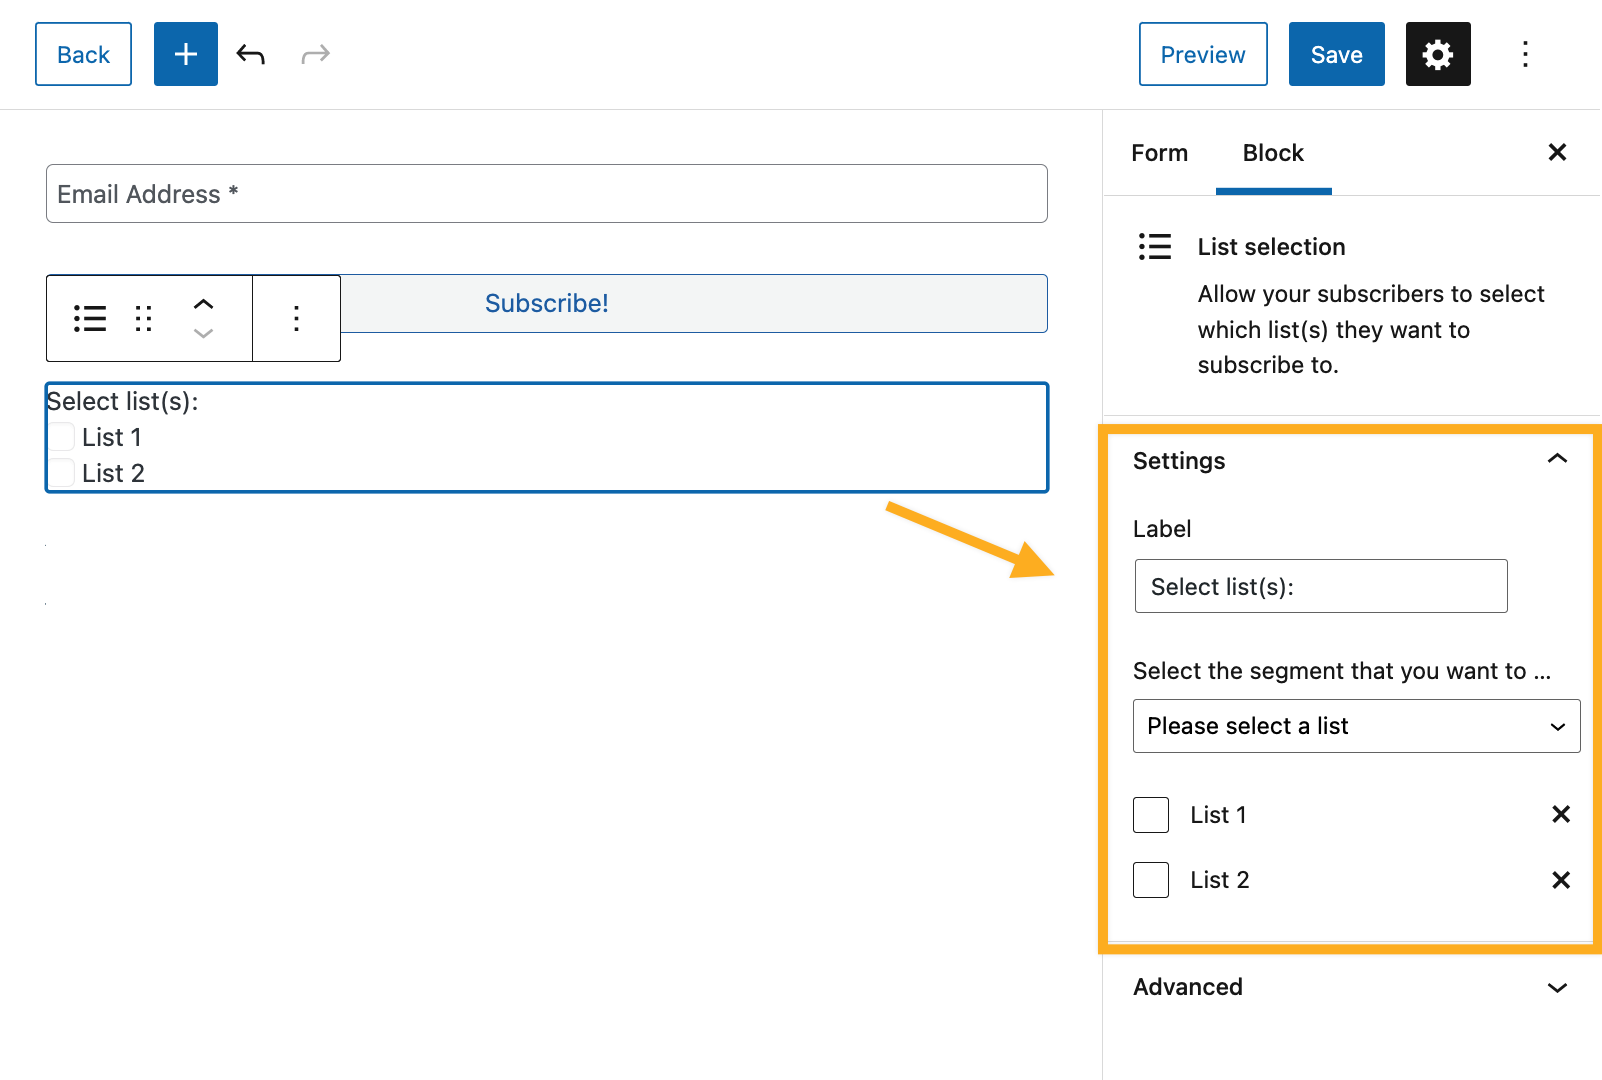Image resolution: width=1602 pixels, height=1080 pixels.
Task: Open the settings gear sidebar toggle
Action: 1437,54
